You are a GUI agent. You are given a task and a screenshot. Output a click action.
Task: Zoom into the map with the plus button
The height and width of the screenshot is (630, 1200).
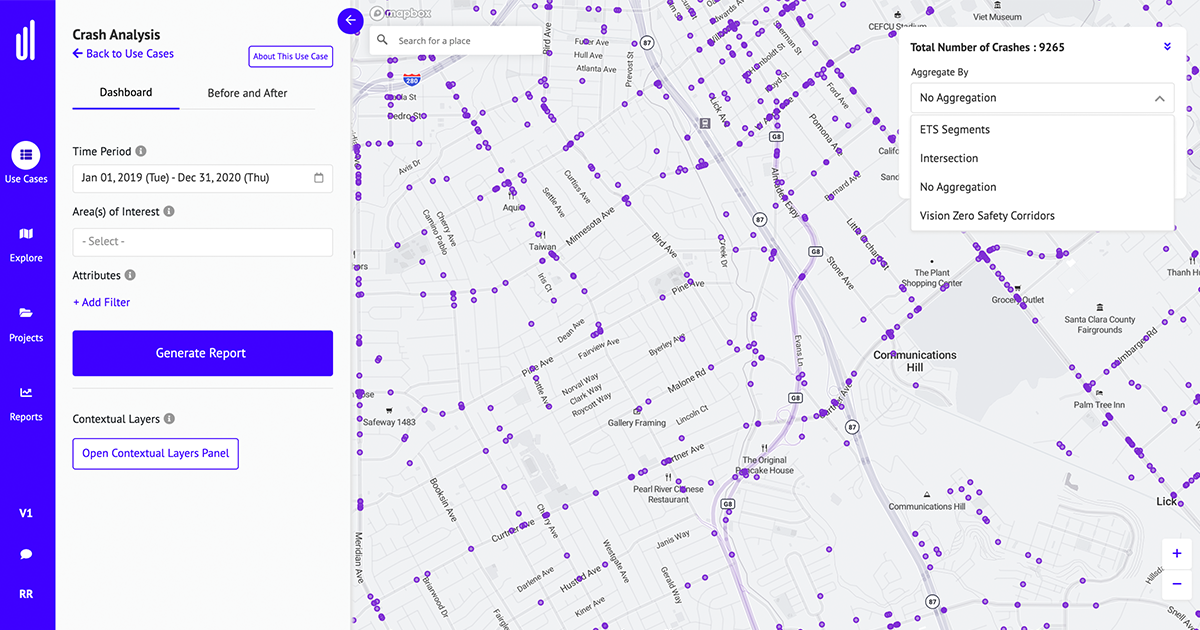(x=1176, y=552)
